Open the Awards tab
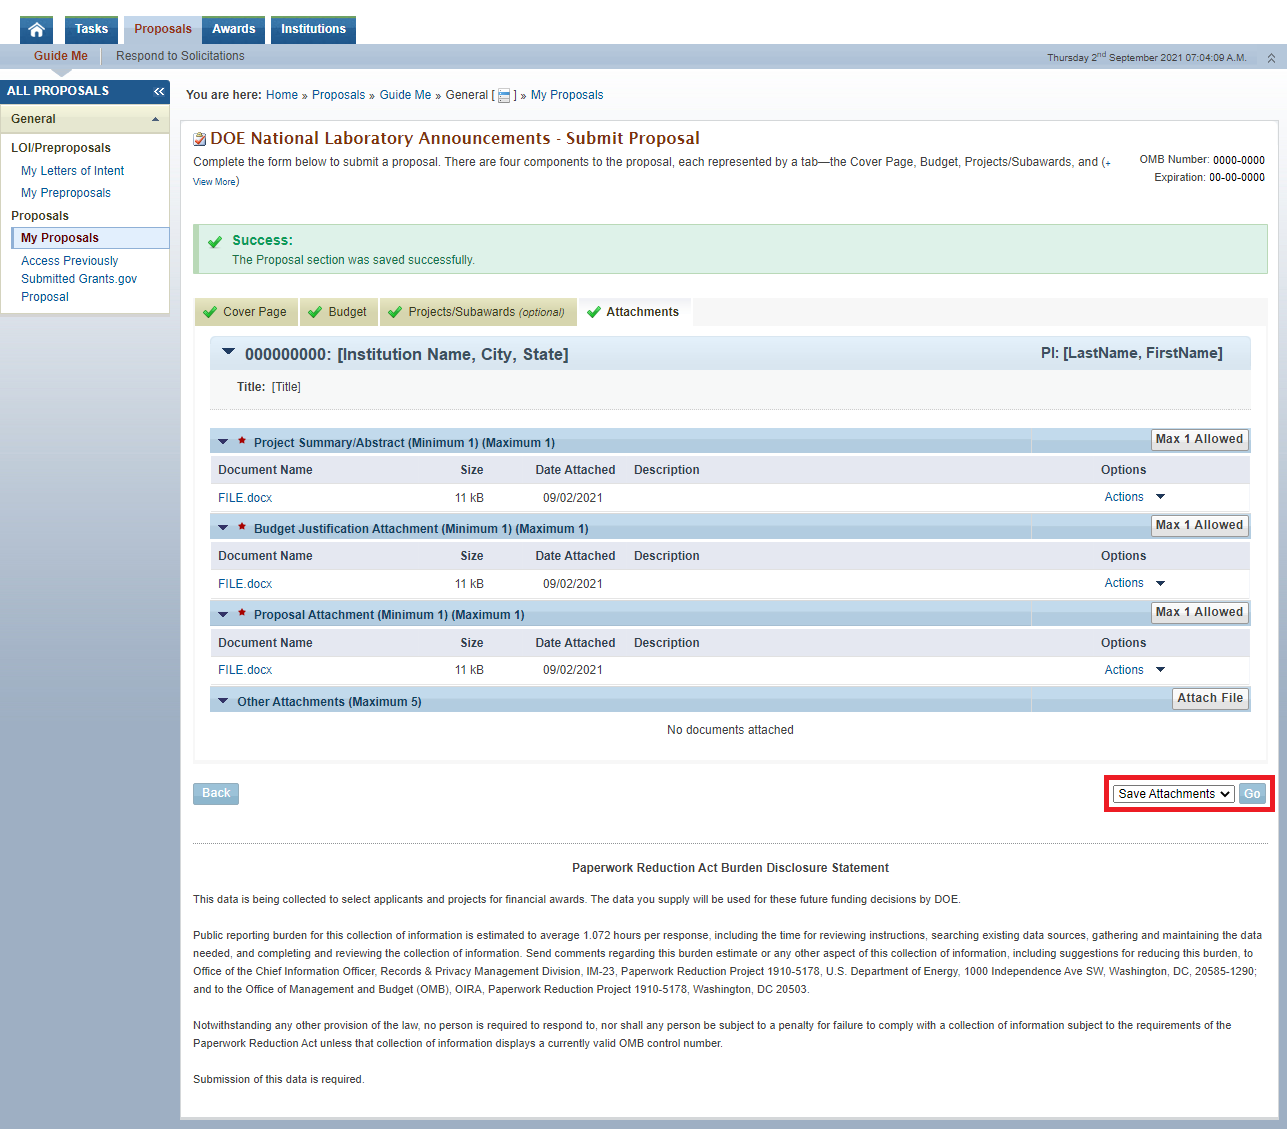1287x1129 pixels. click(234, 30)
